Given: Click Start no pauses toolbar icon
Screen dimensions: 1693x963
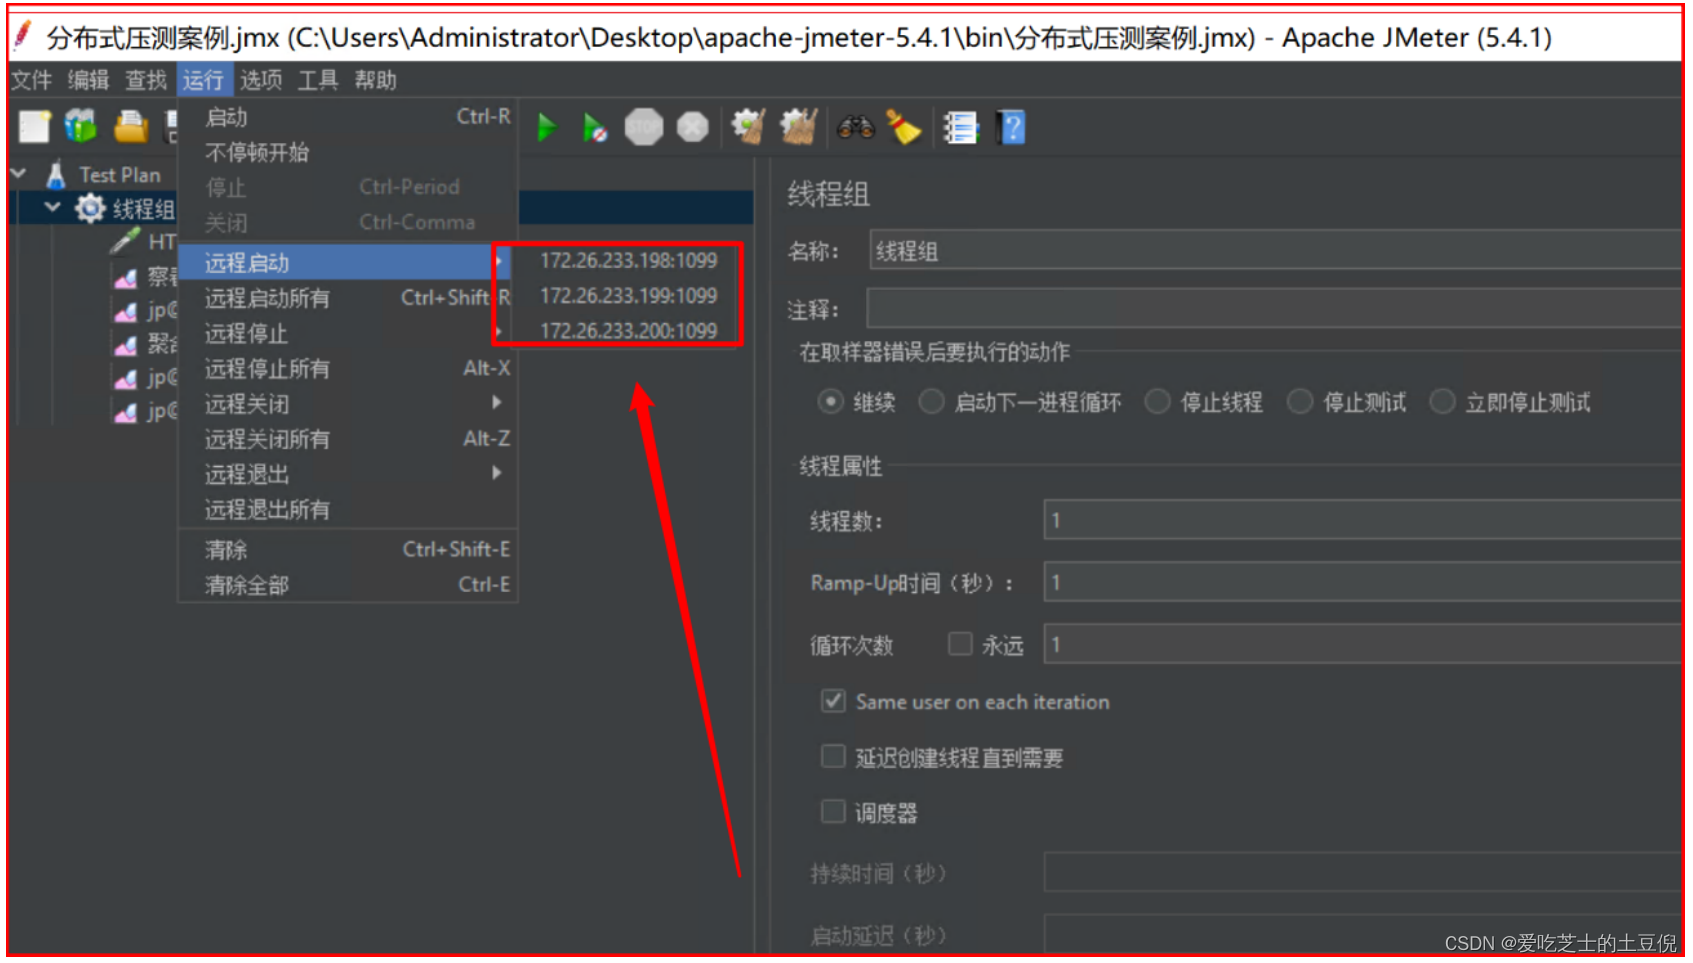Looking at the screenshot, I should click(595, 128).
